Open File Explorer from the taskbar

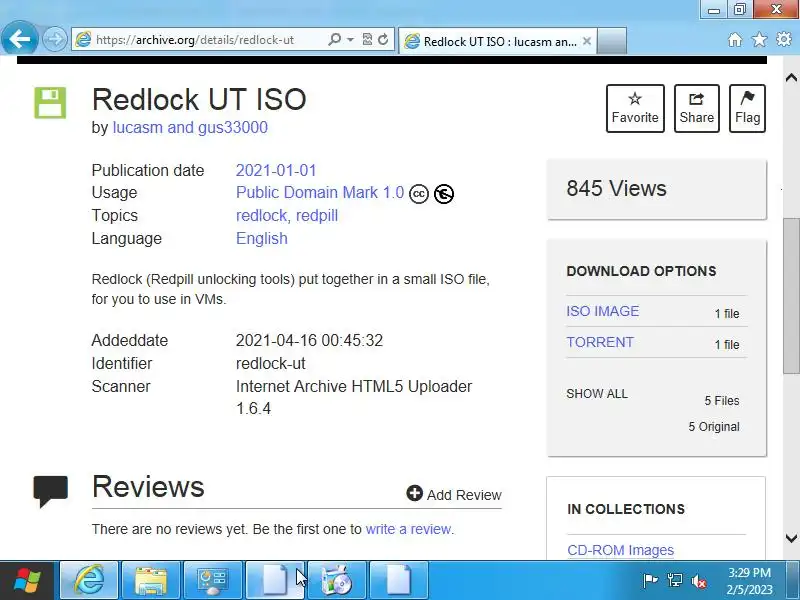[151, 581]
